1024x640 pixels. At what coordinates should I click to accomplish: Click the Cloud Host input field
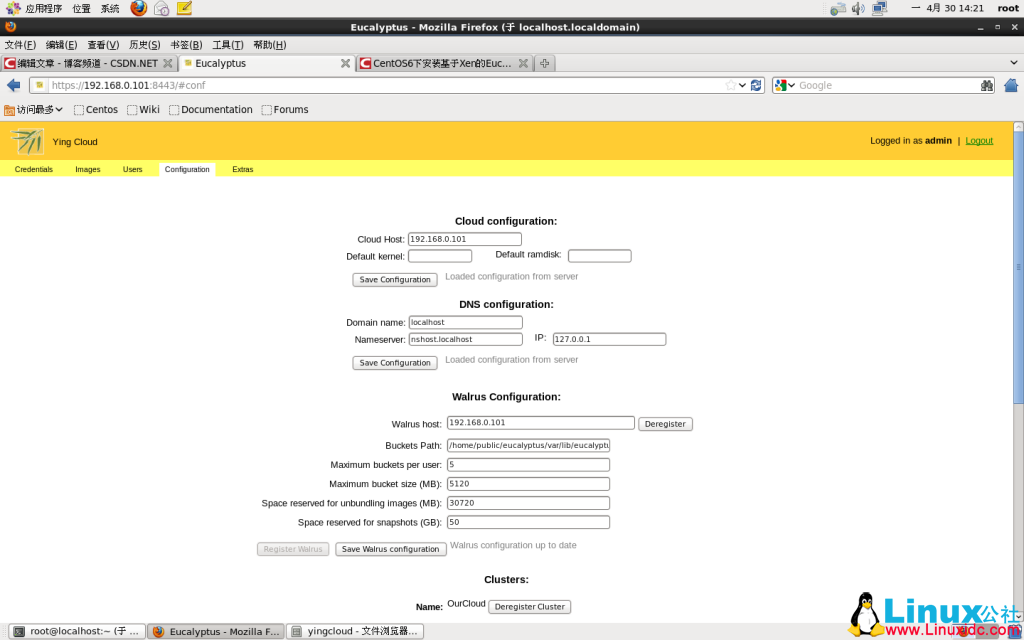465,239
